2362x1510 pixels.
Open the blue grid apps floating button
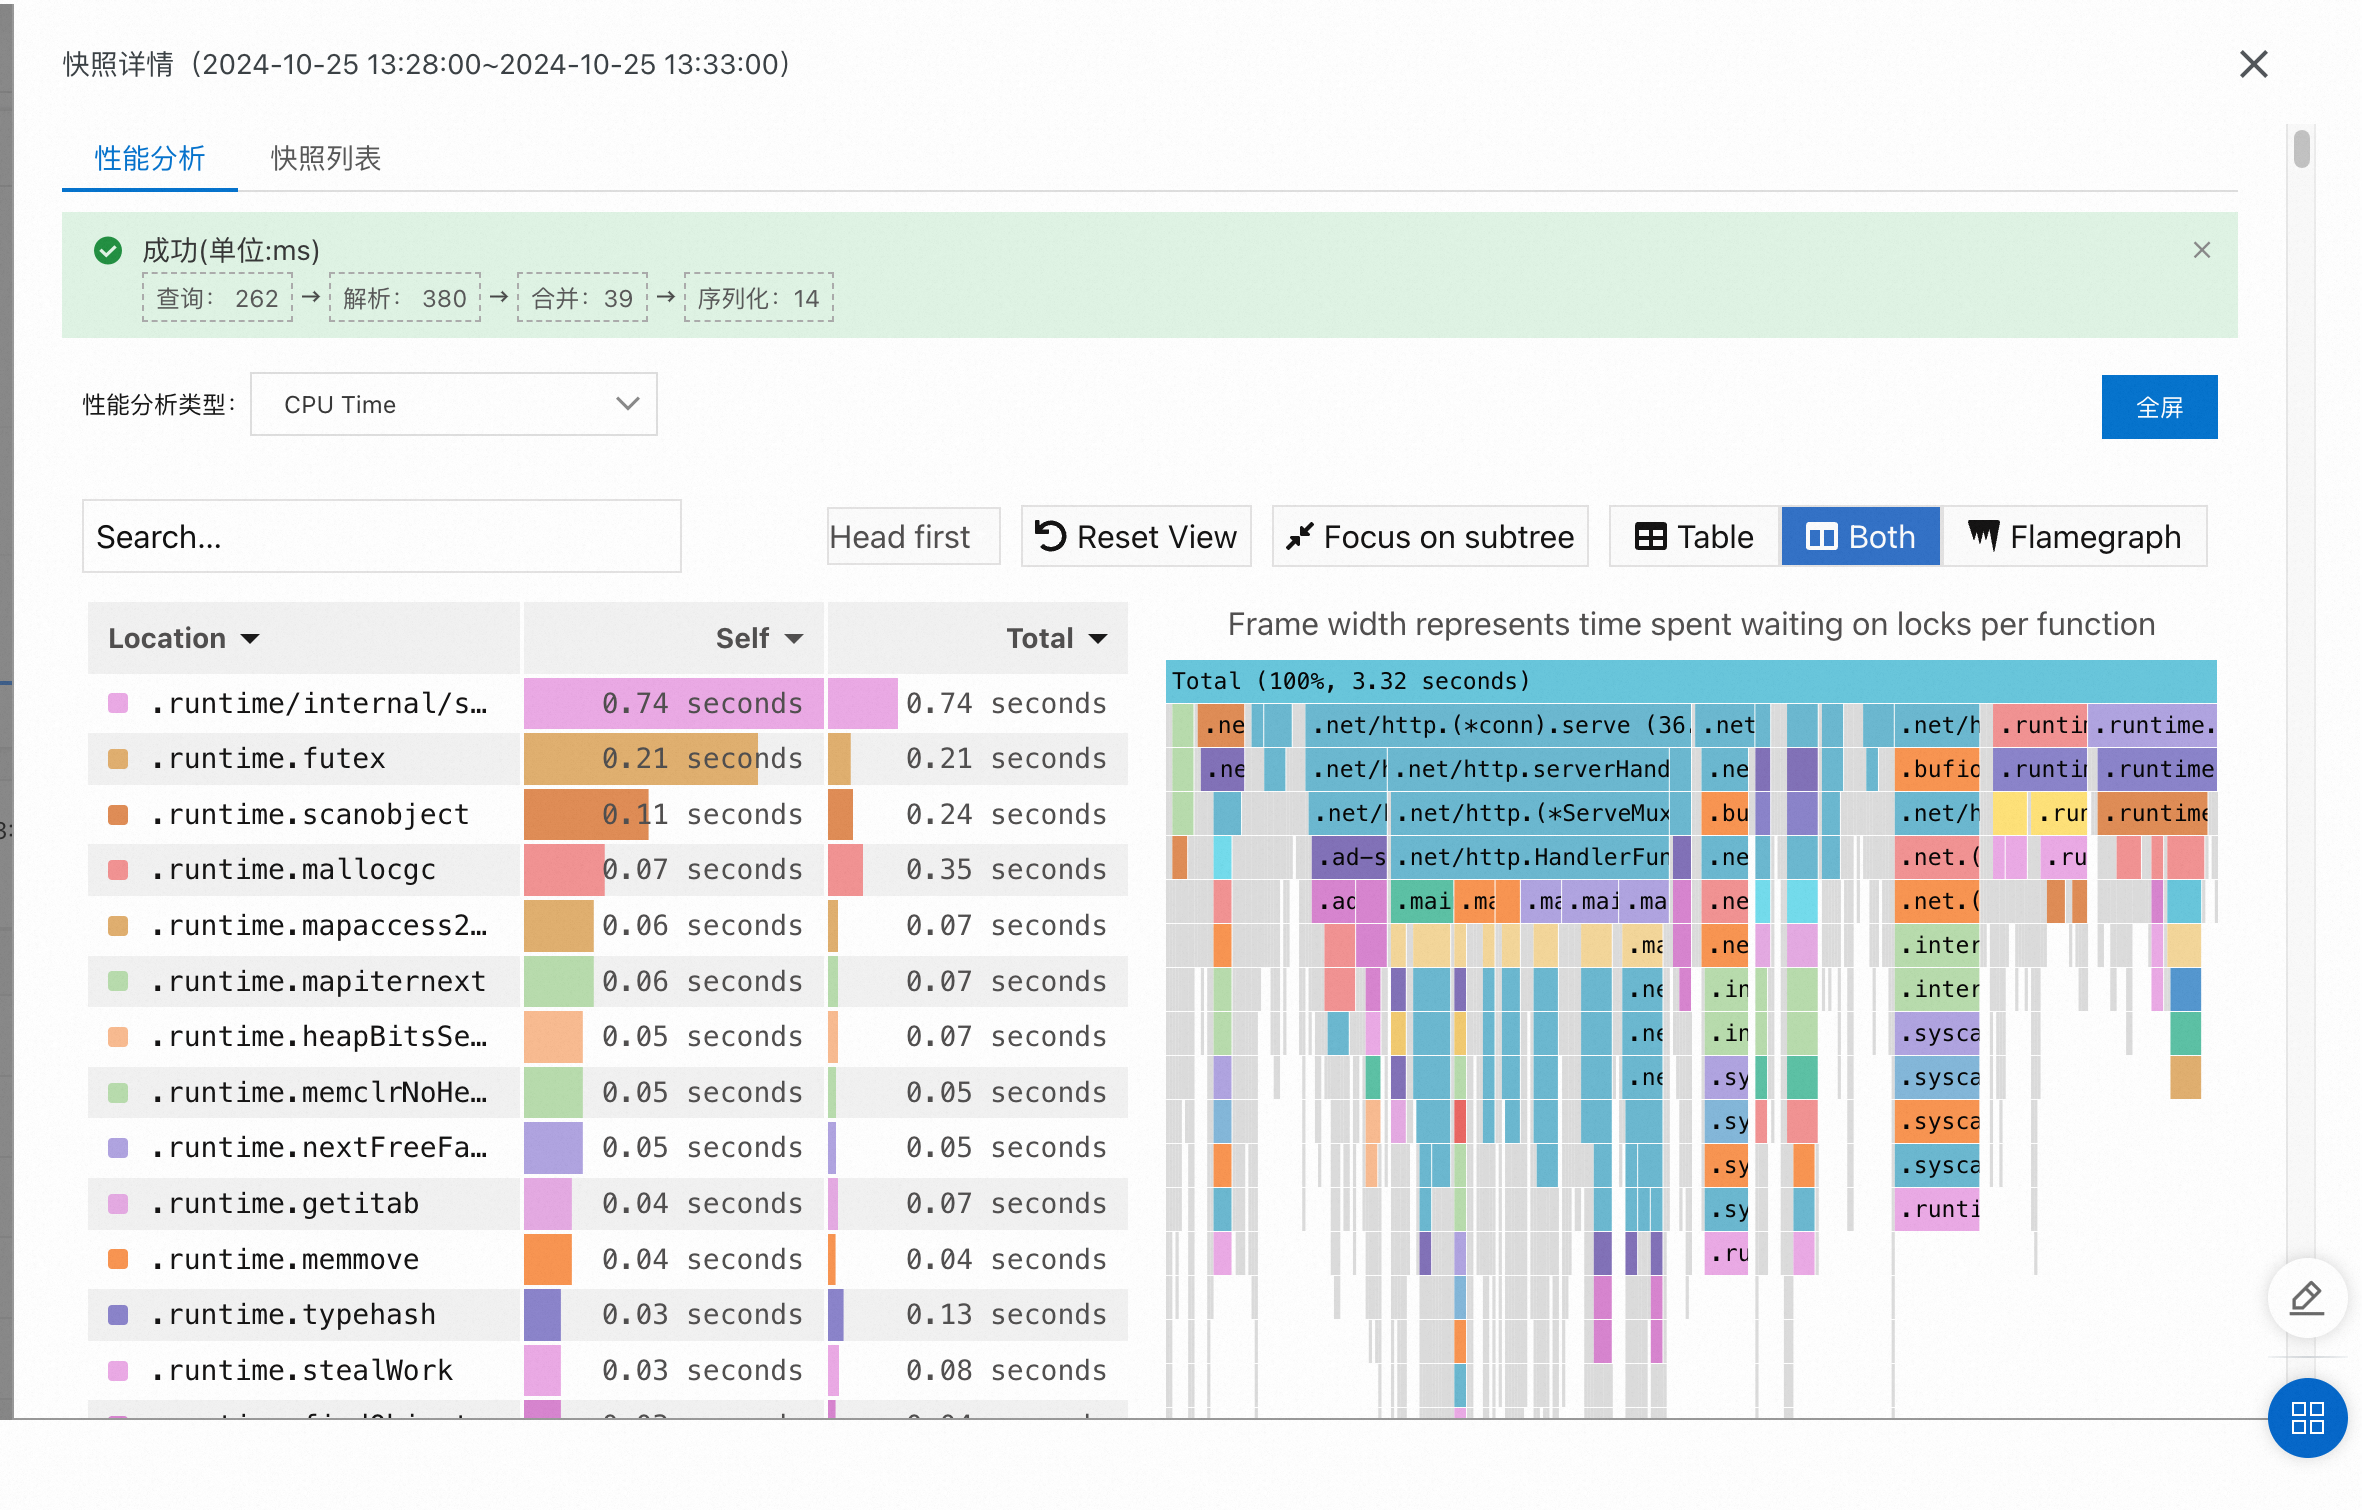[x=2306, y=1417]
